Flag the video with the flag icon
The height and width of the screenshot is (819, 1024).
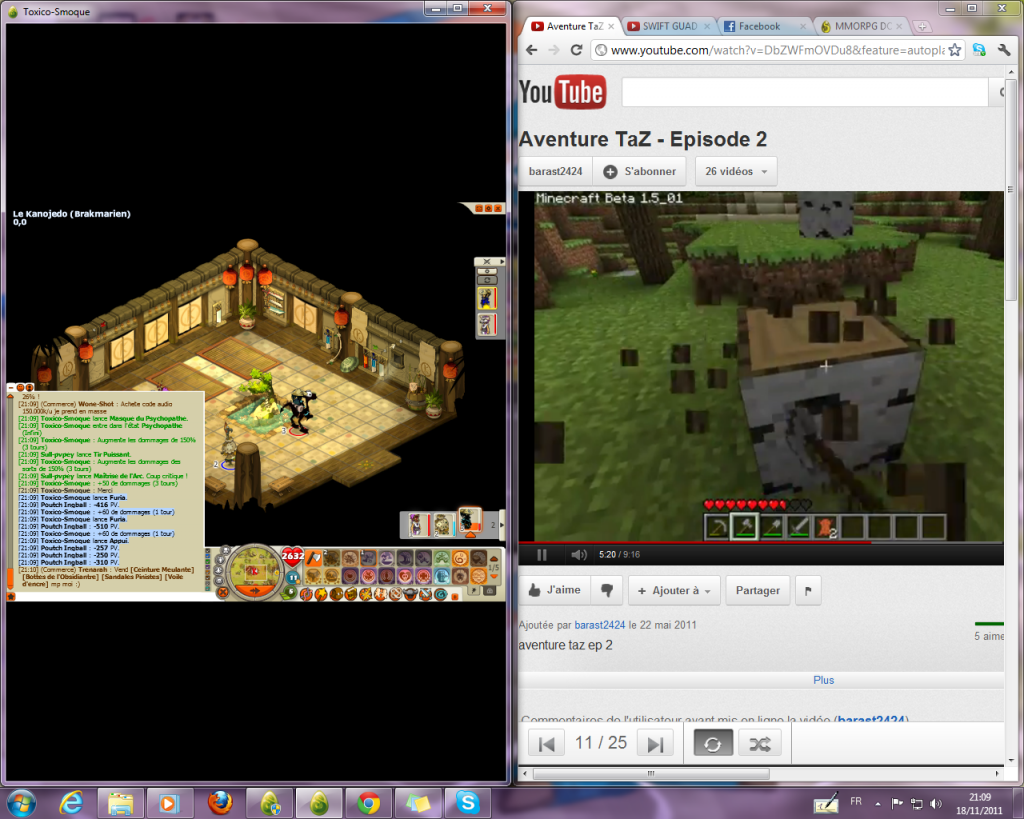[808, 590]
